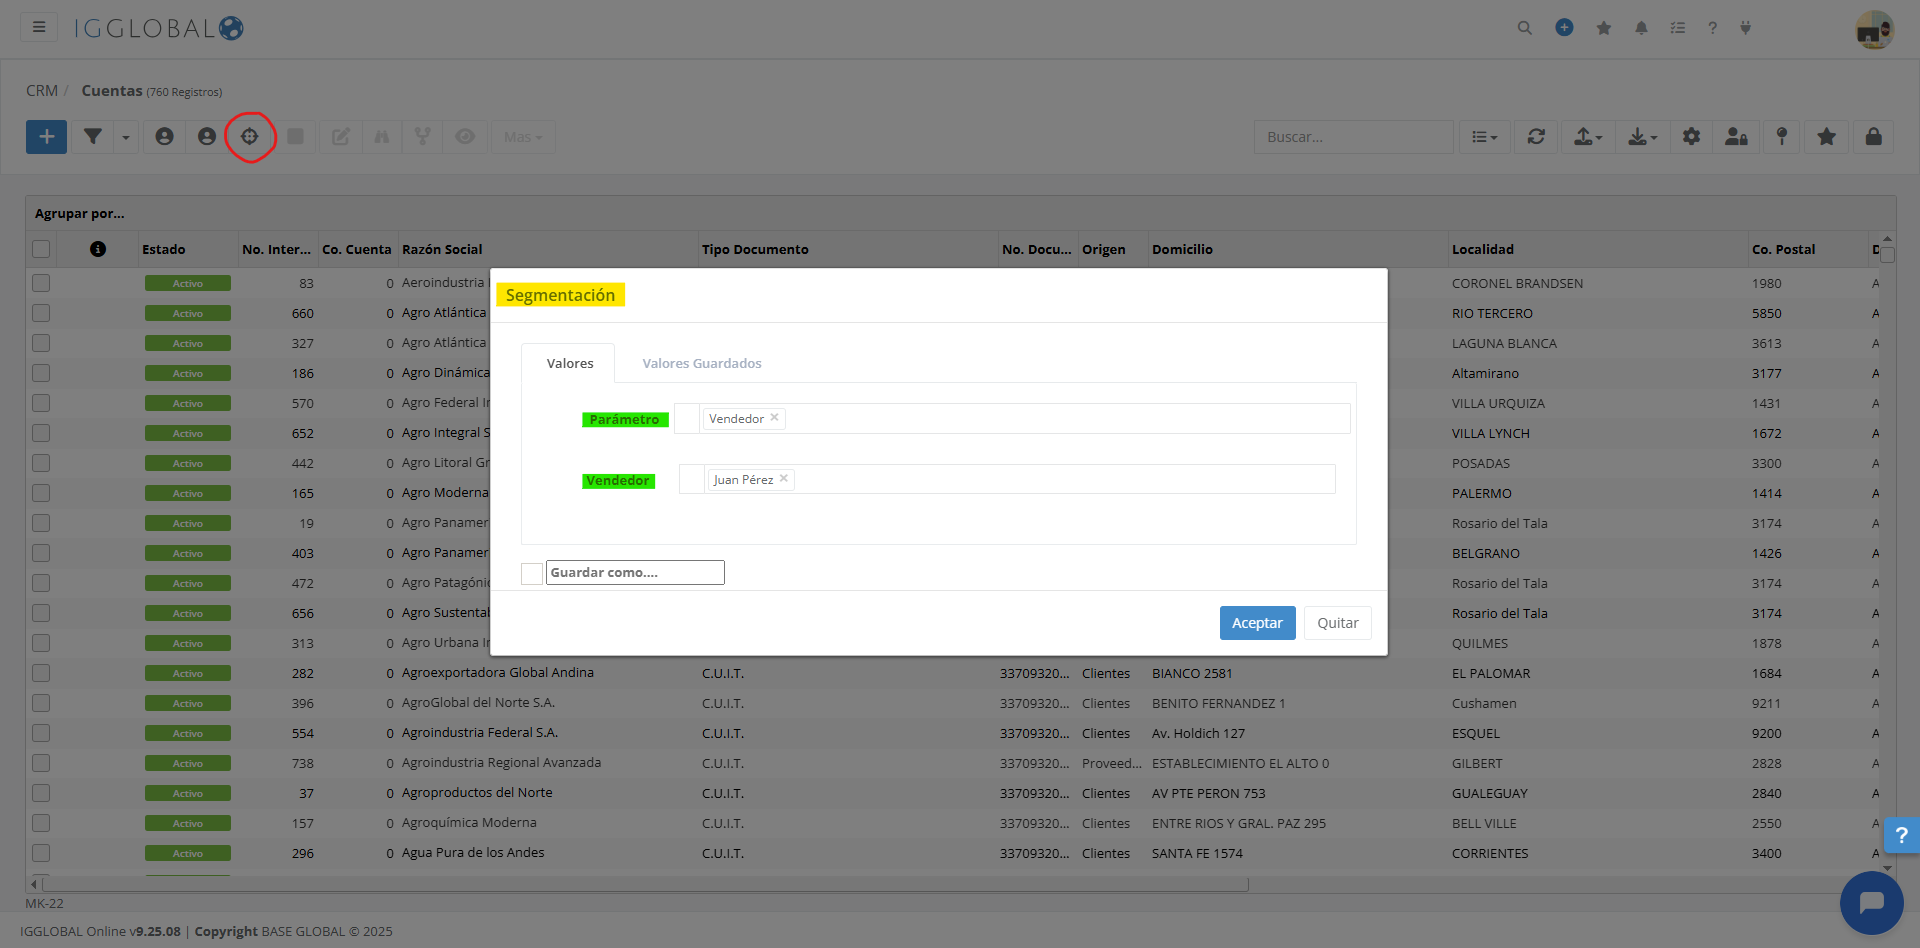Open the chat bubble widget

point(1871,902)
